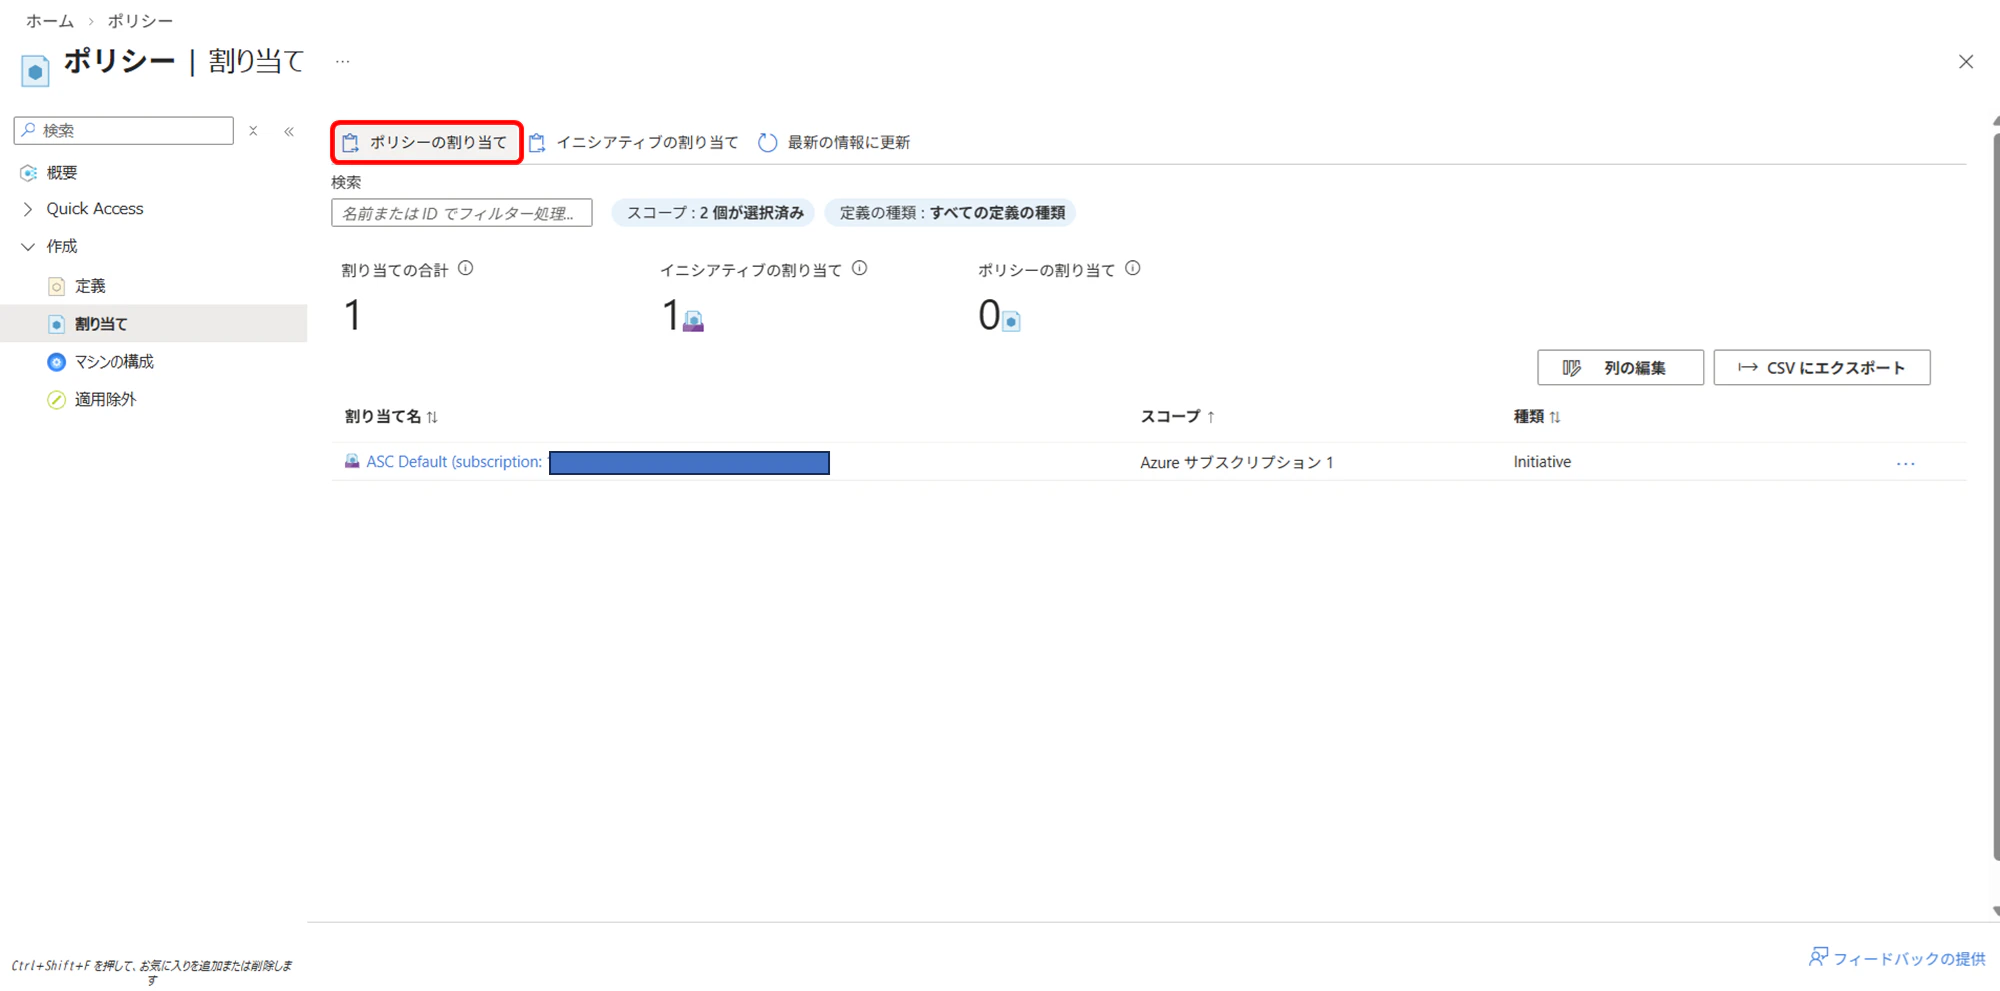Click the Policy blade header icon
This screenshot has height=991, width=2000.
click(35, 70)
